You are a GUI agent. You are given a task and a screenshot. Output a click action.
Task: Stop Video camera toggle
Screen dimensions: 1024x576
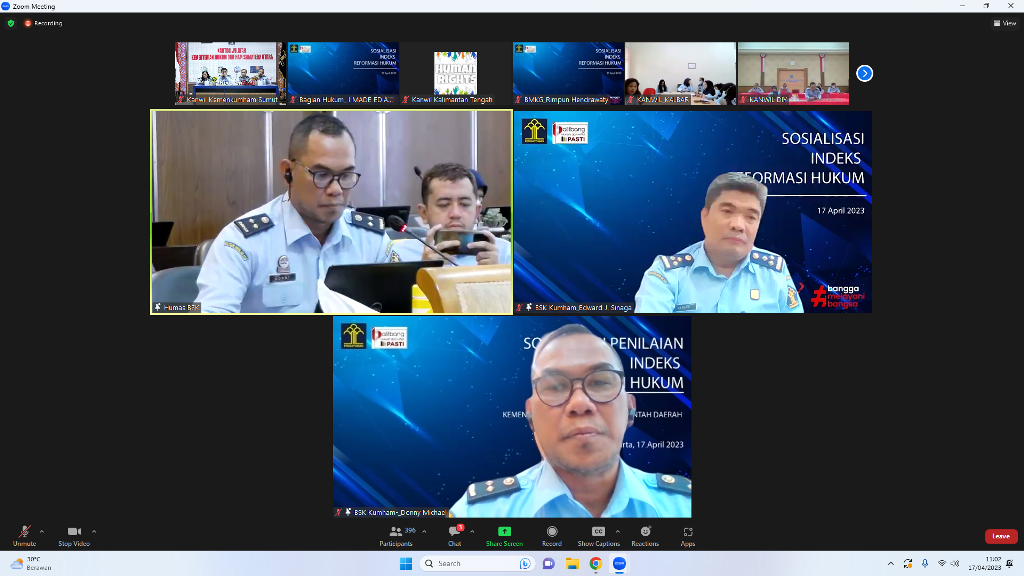[74, 532]
